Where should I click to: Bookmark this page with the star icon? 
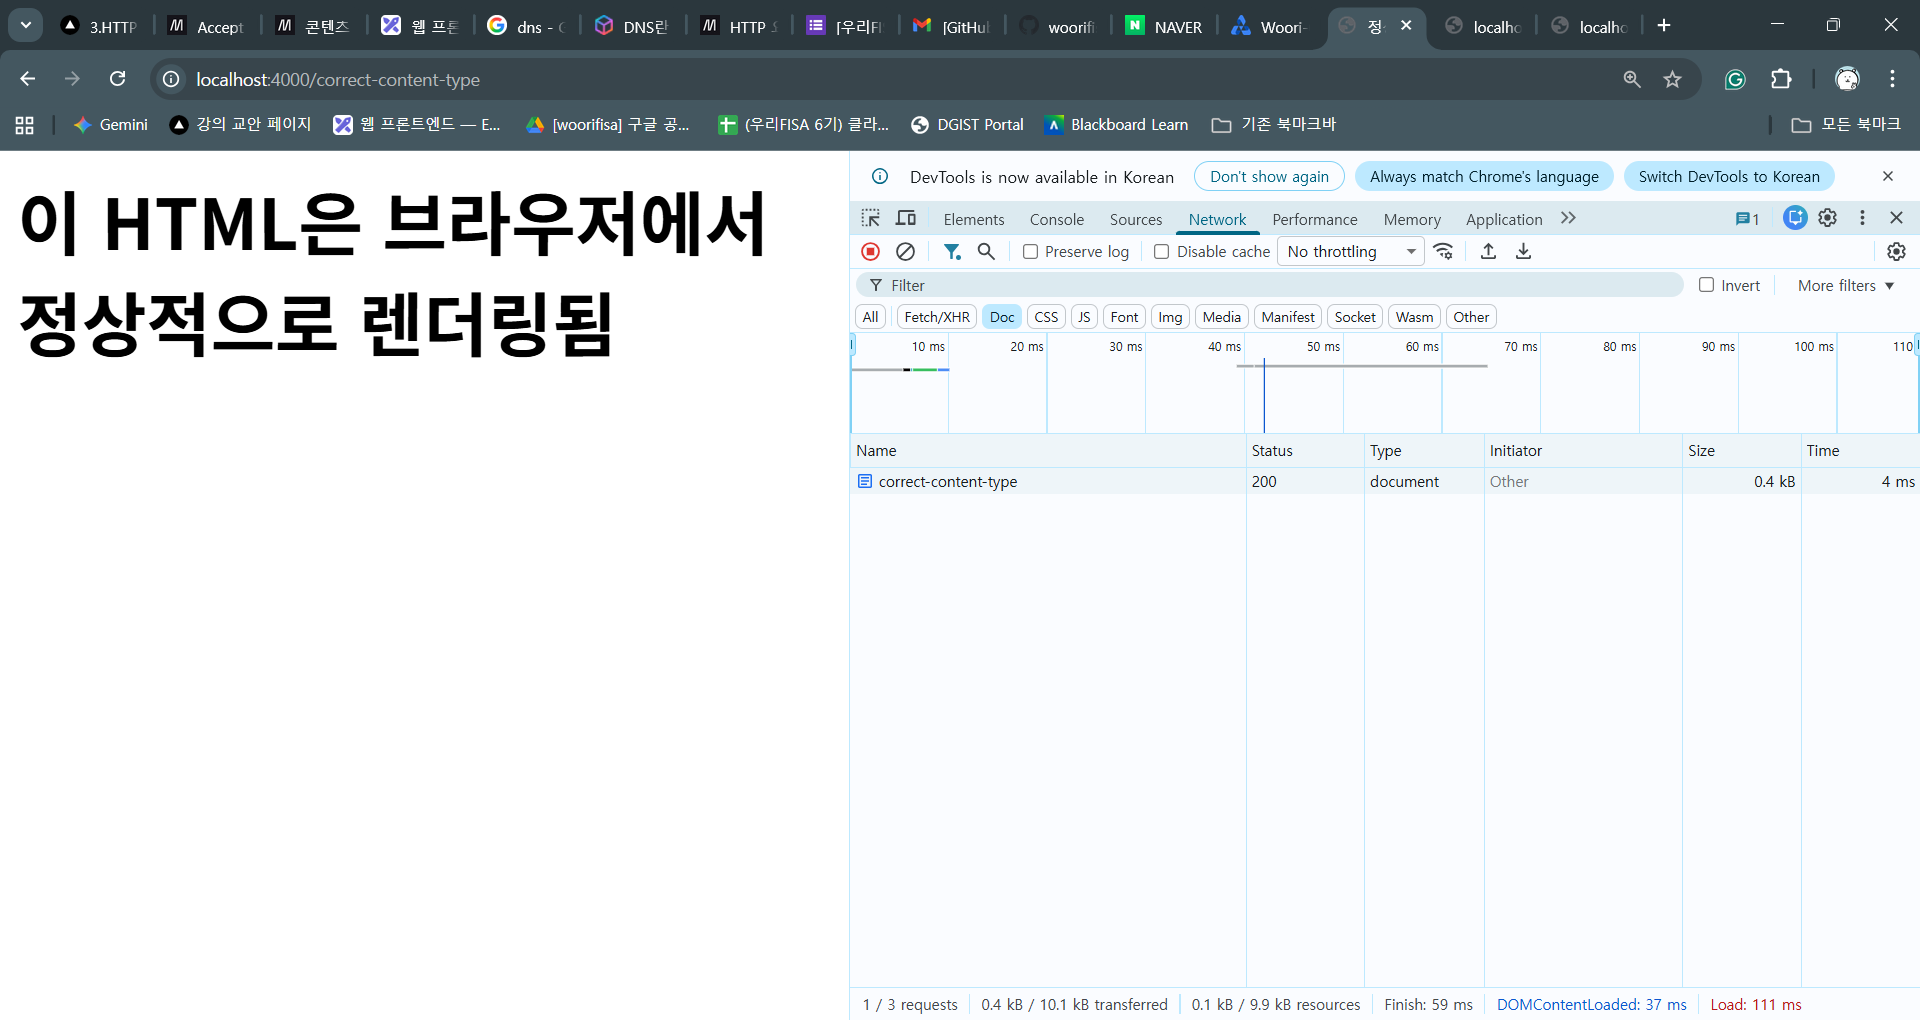pyautogui.click(x=1673, y=79)
